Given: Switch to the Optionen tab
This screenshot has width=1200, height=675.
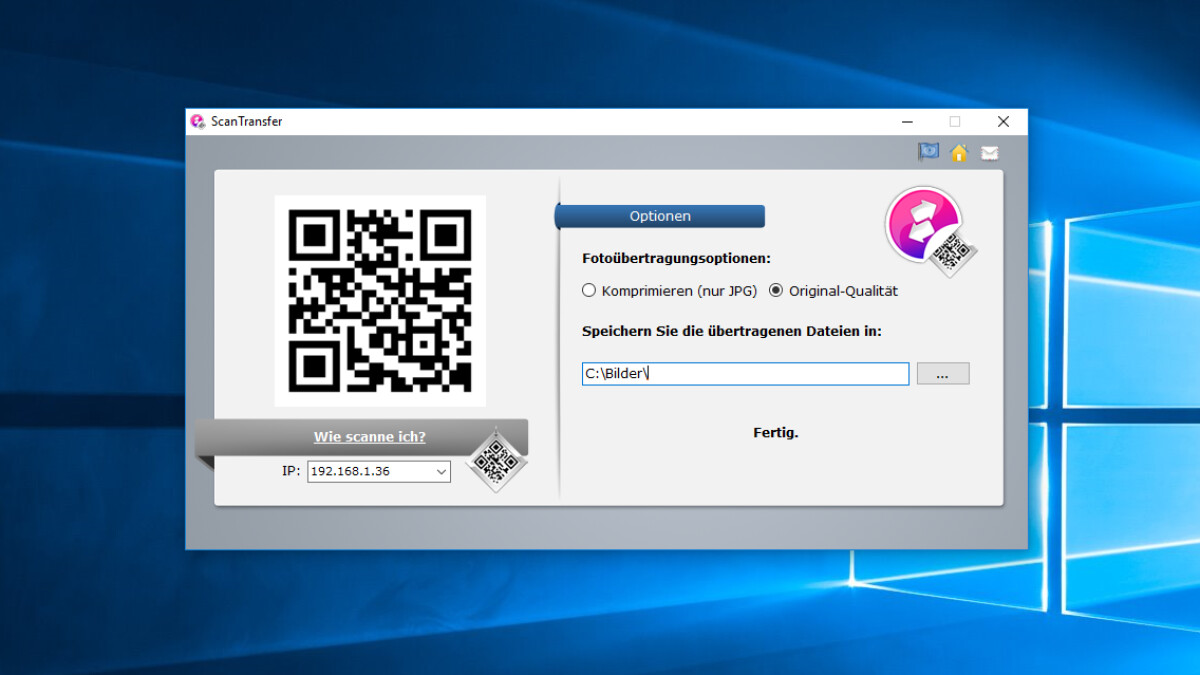Looking at the screenshot, I should click(x=660, y=216).
